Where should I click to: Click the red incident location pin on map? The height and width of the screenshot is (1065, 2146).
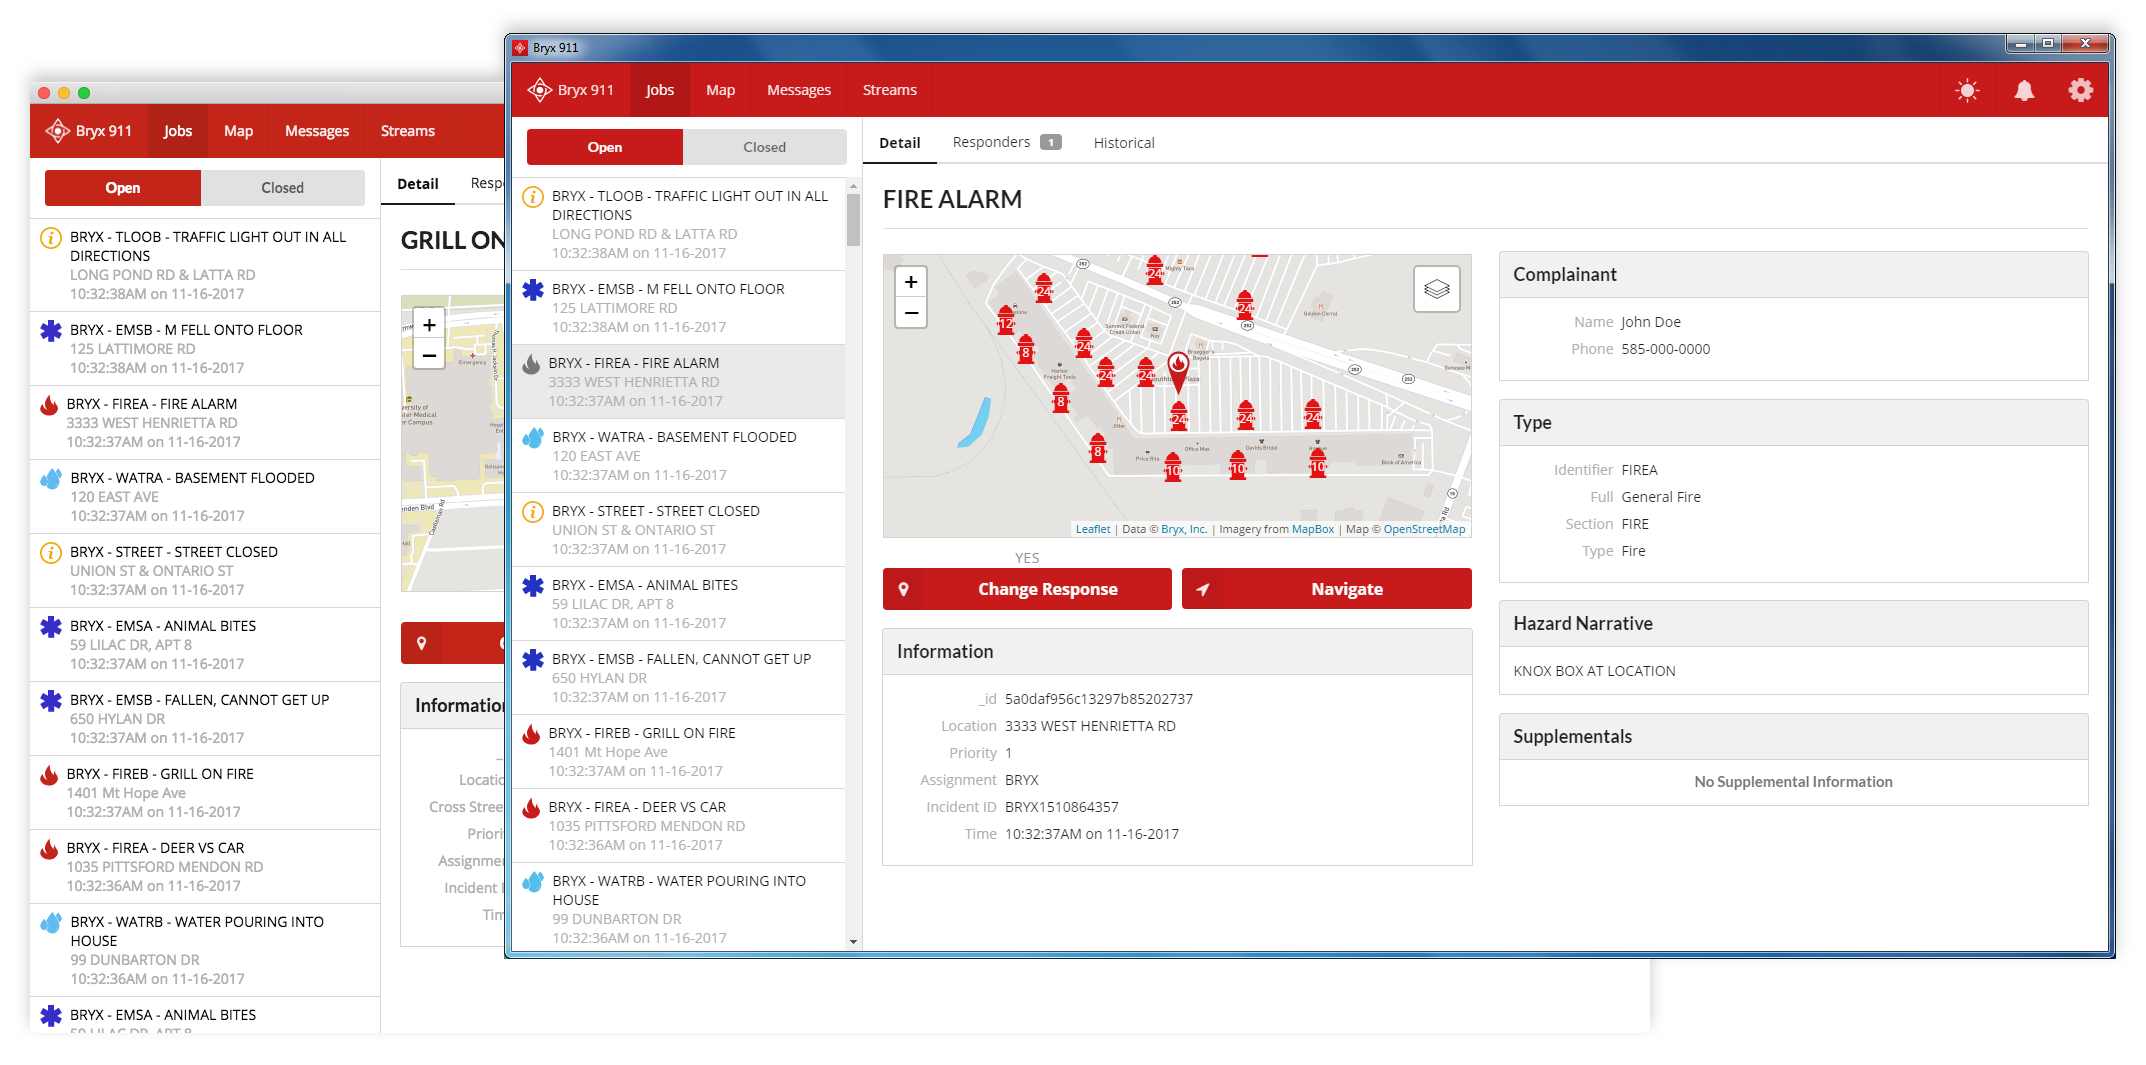click(1178, 368)
